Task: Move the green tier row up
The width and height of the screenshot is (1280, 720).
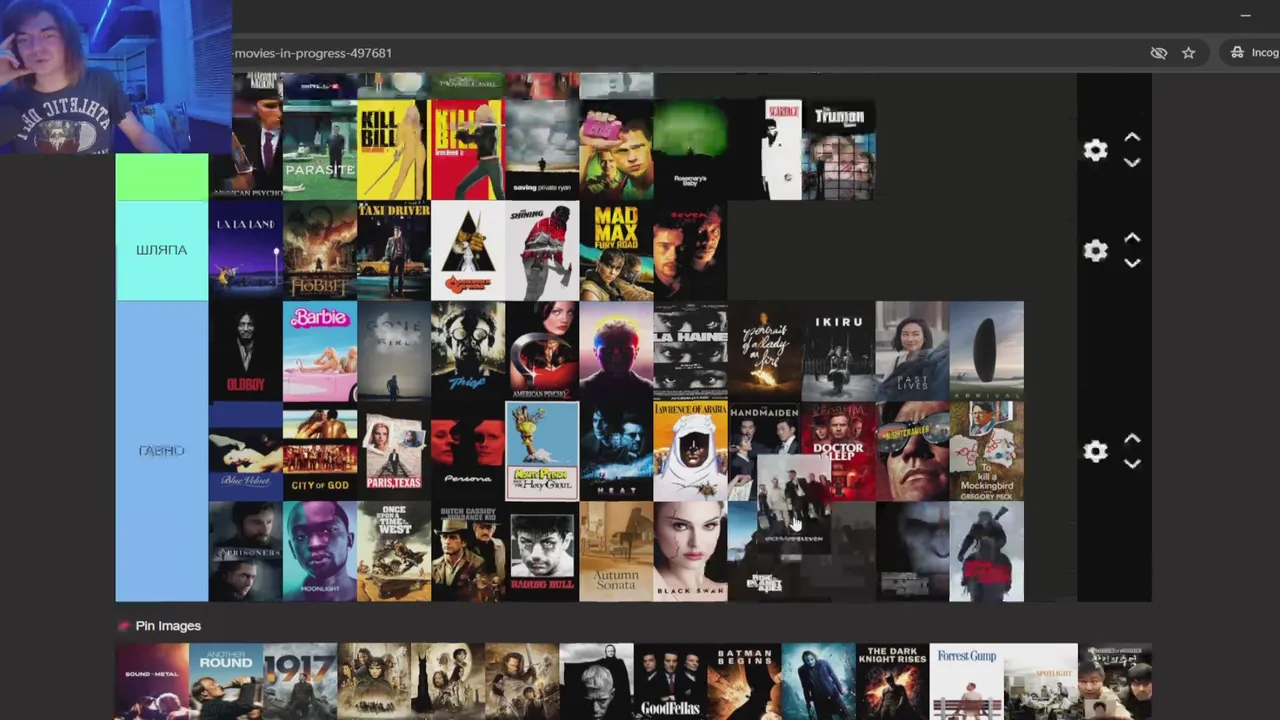Action: click(x=1132, y=137)
